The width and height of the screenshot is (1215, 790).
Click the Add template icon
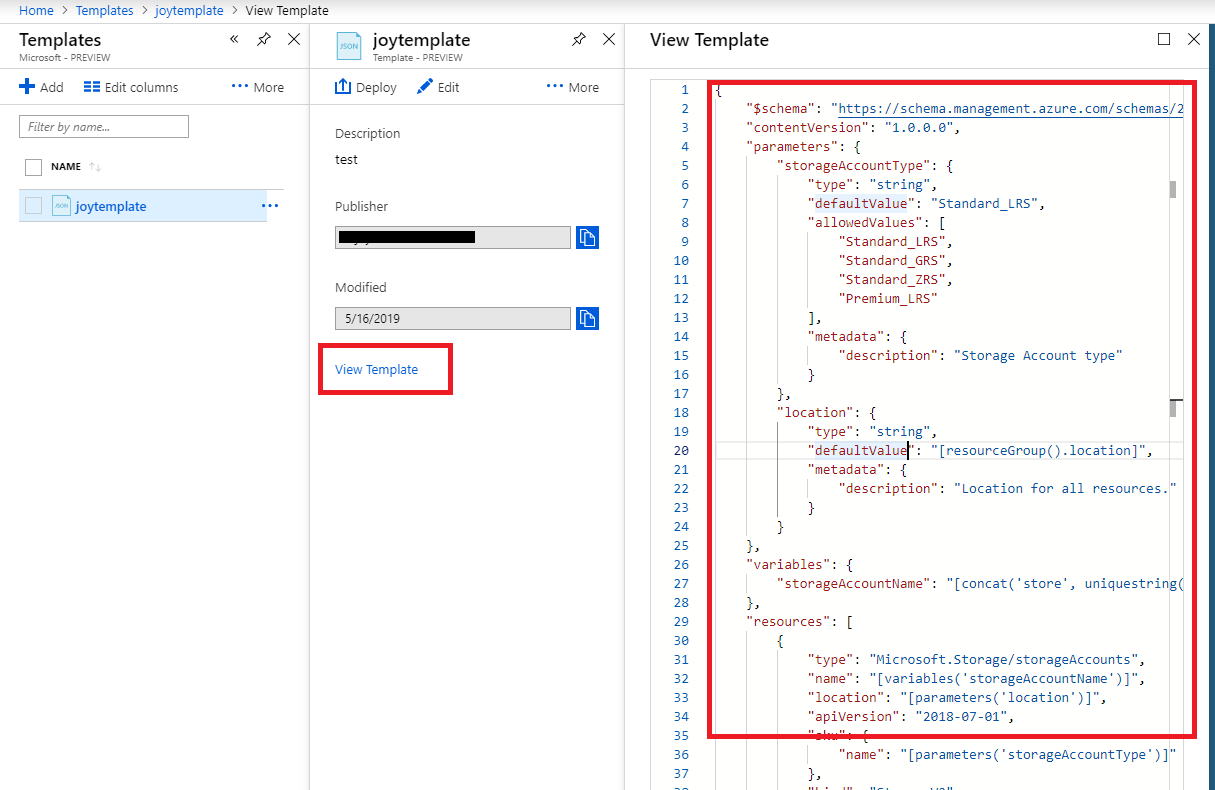[x=41, y=87]
